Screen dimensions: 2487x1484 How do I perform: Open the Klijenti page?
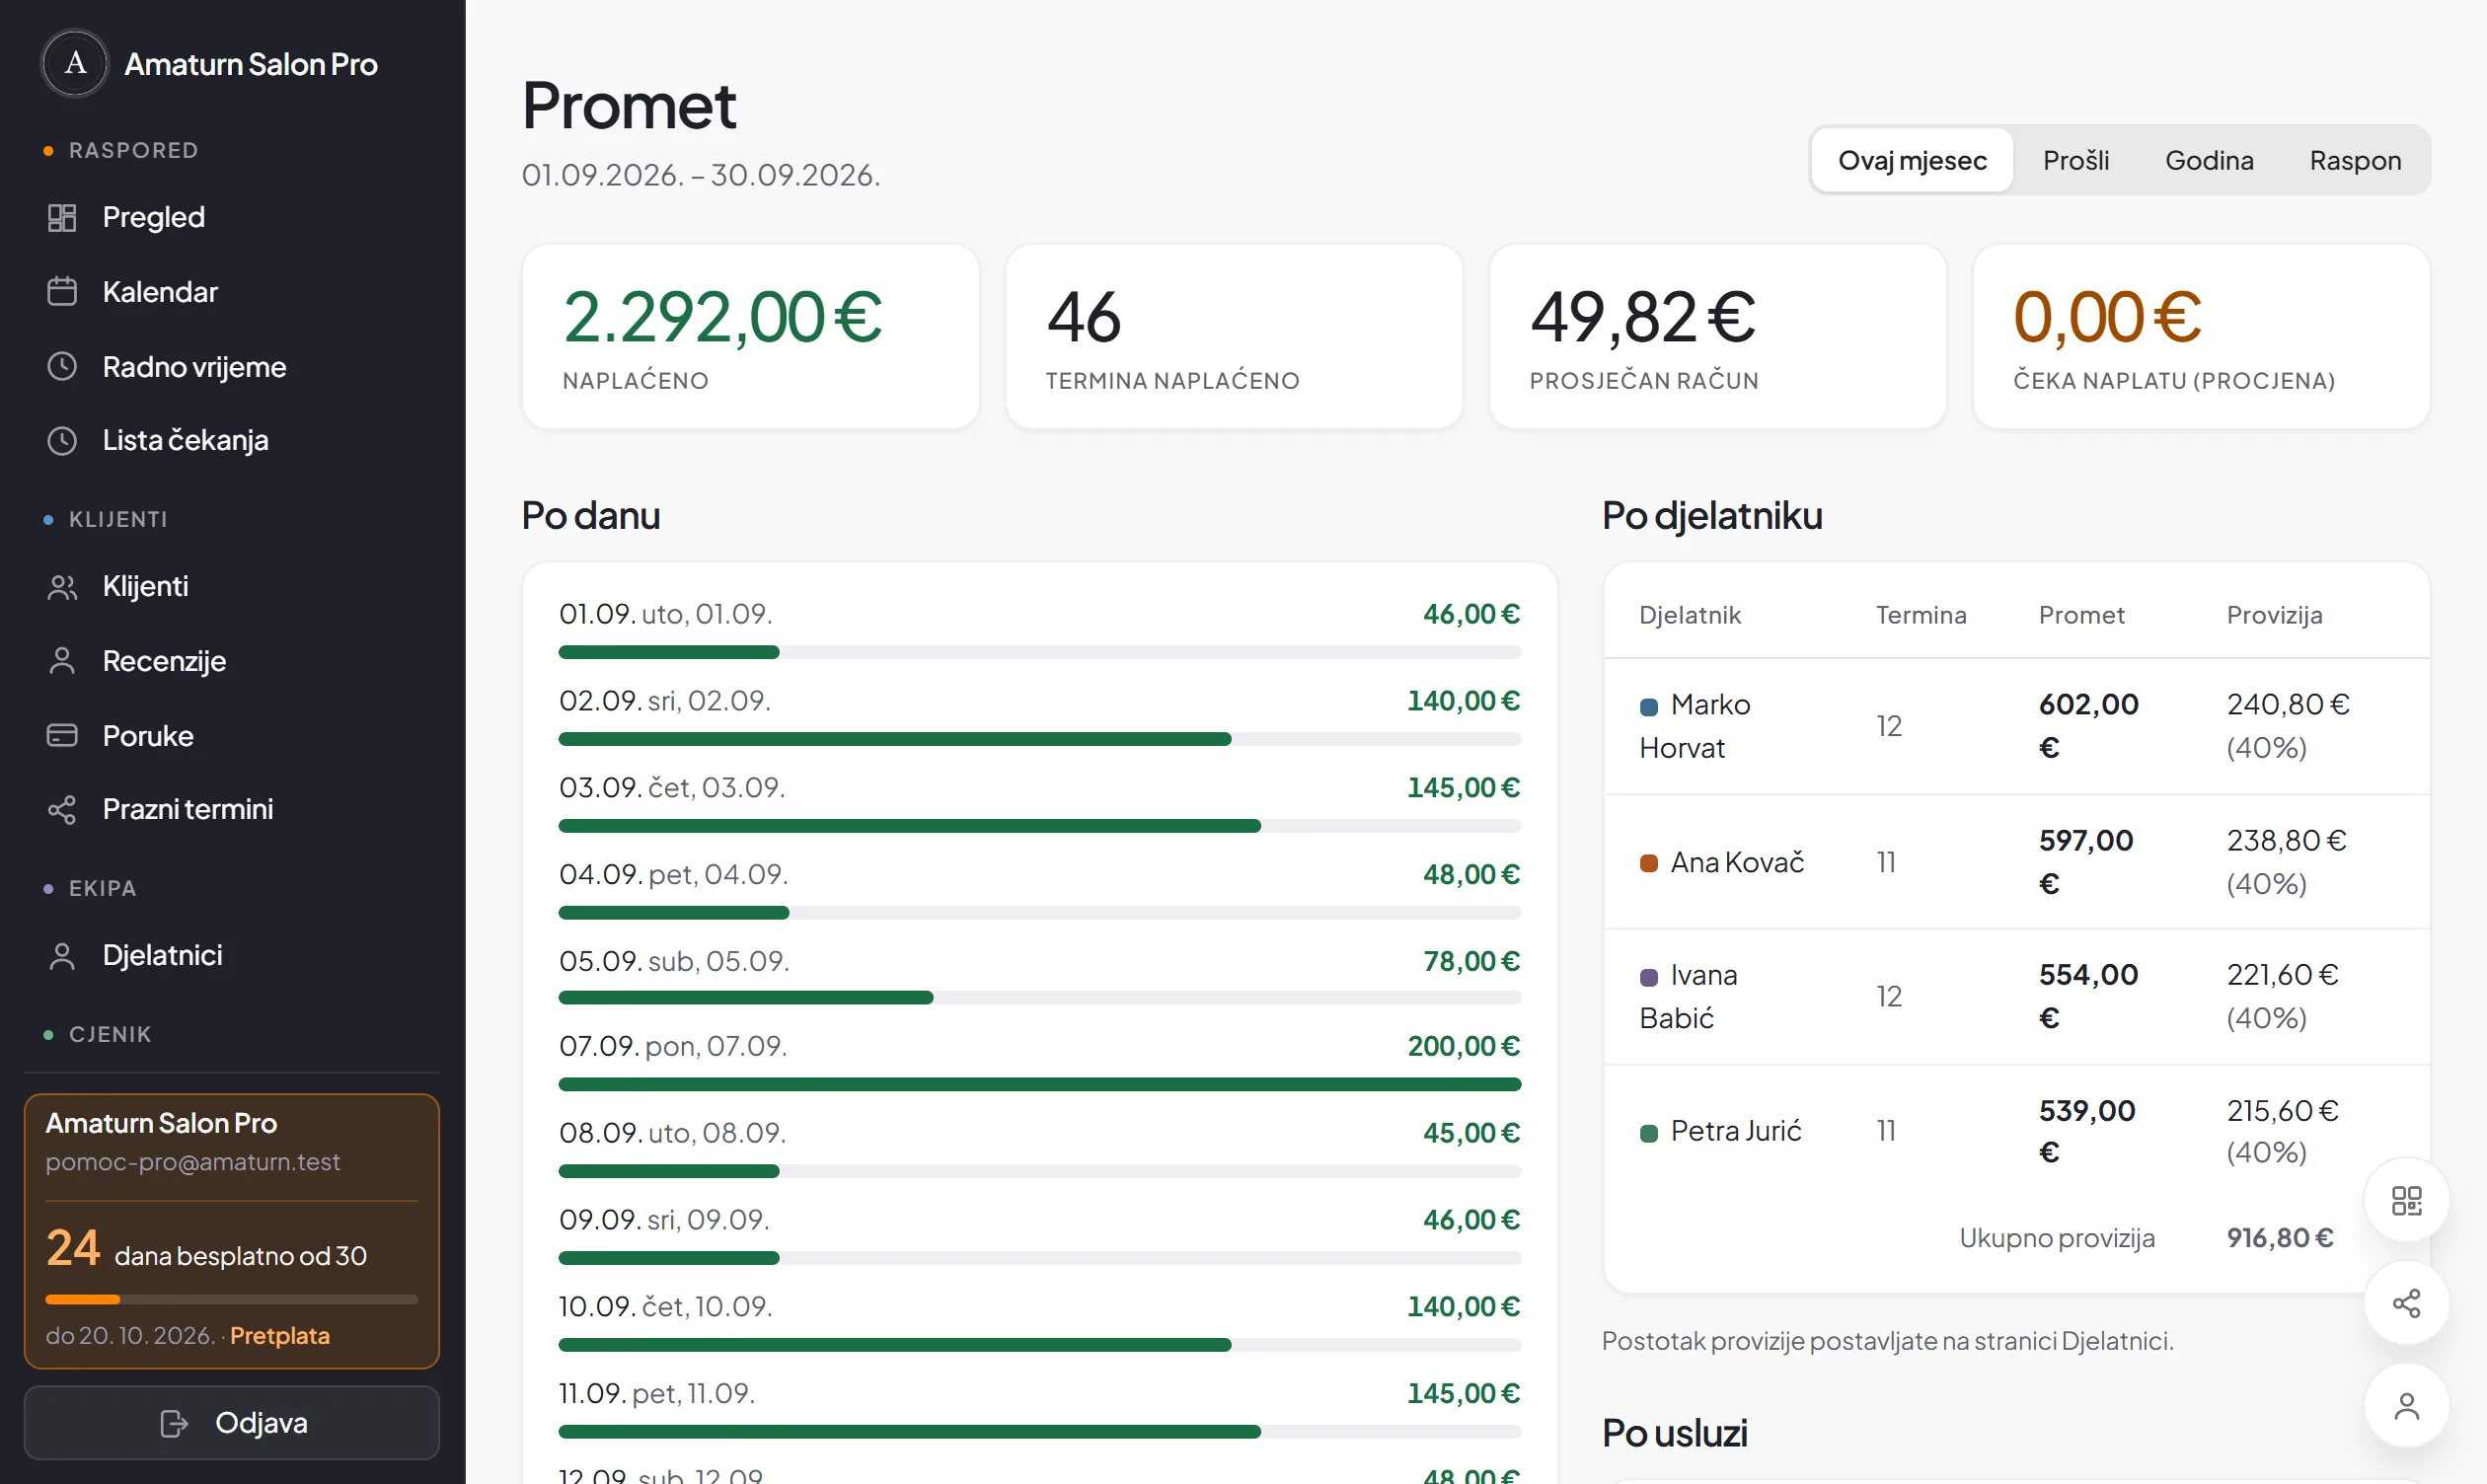[232, 587]
